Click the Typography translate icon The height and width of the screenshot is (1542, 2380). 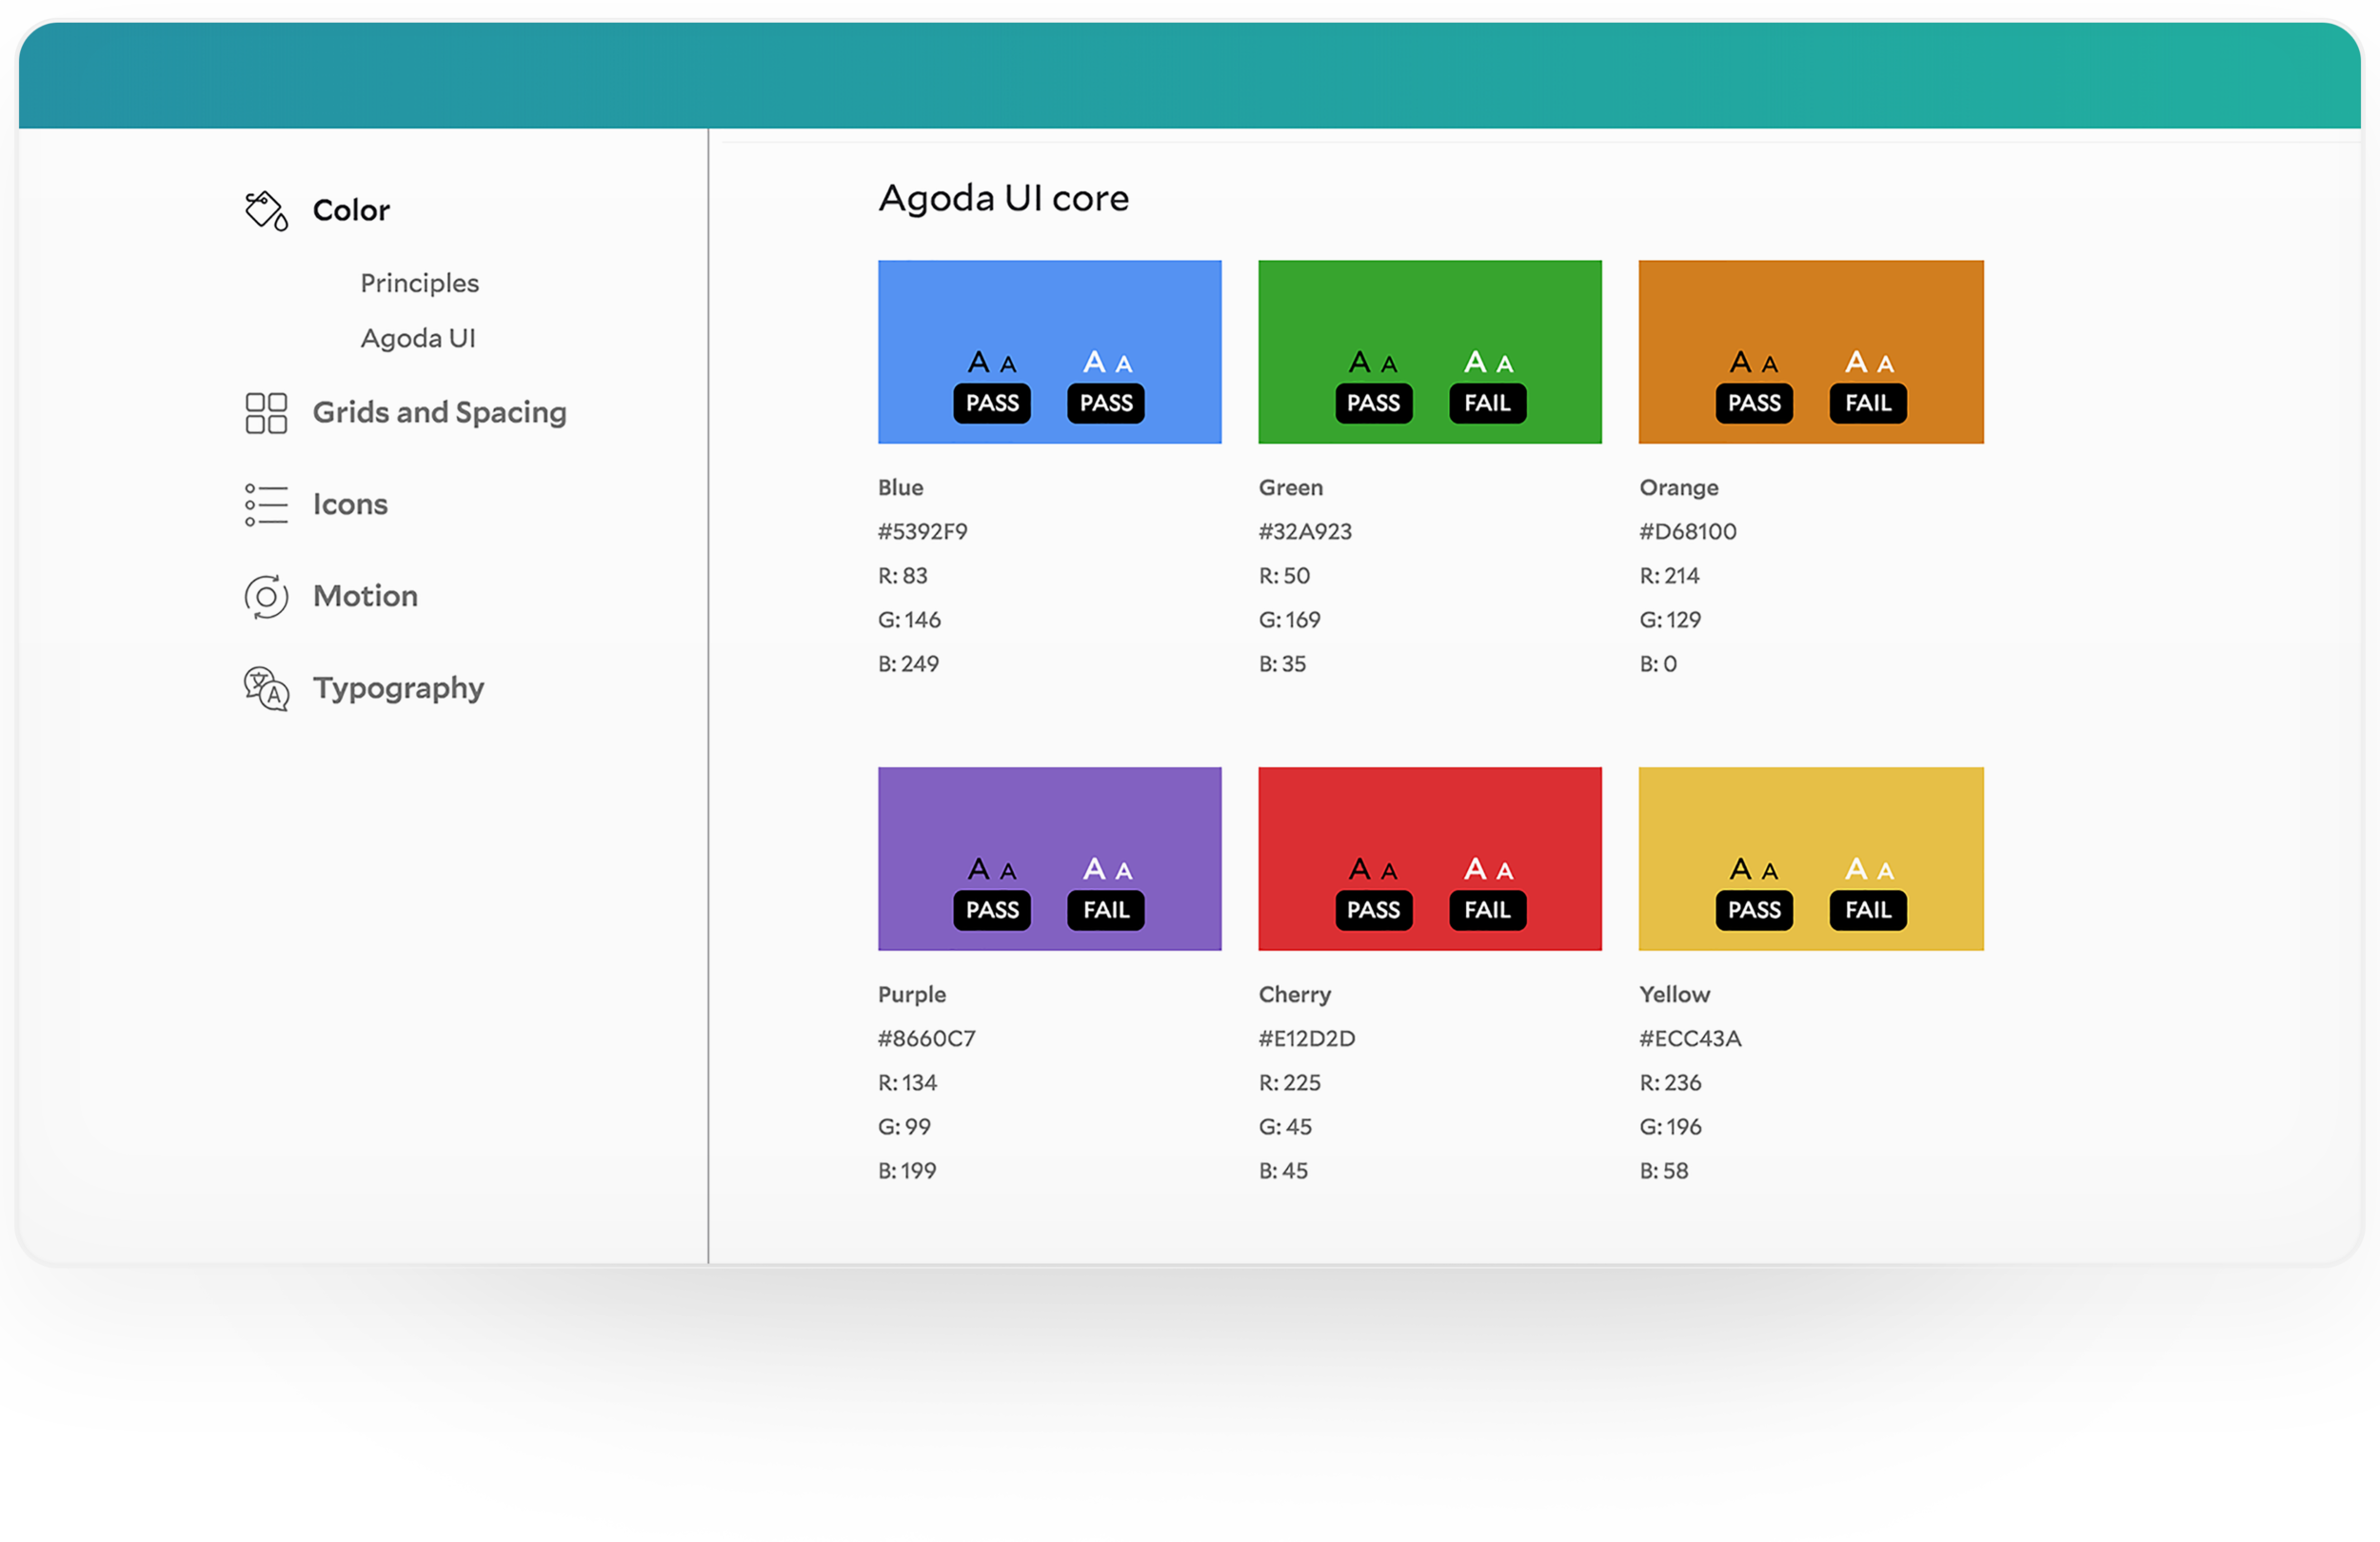click(266, 689)
